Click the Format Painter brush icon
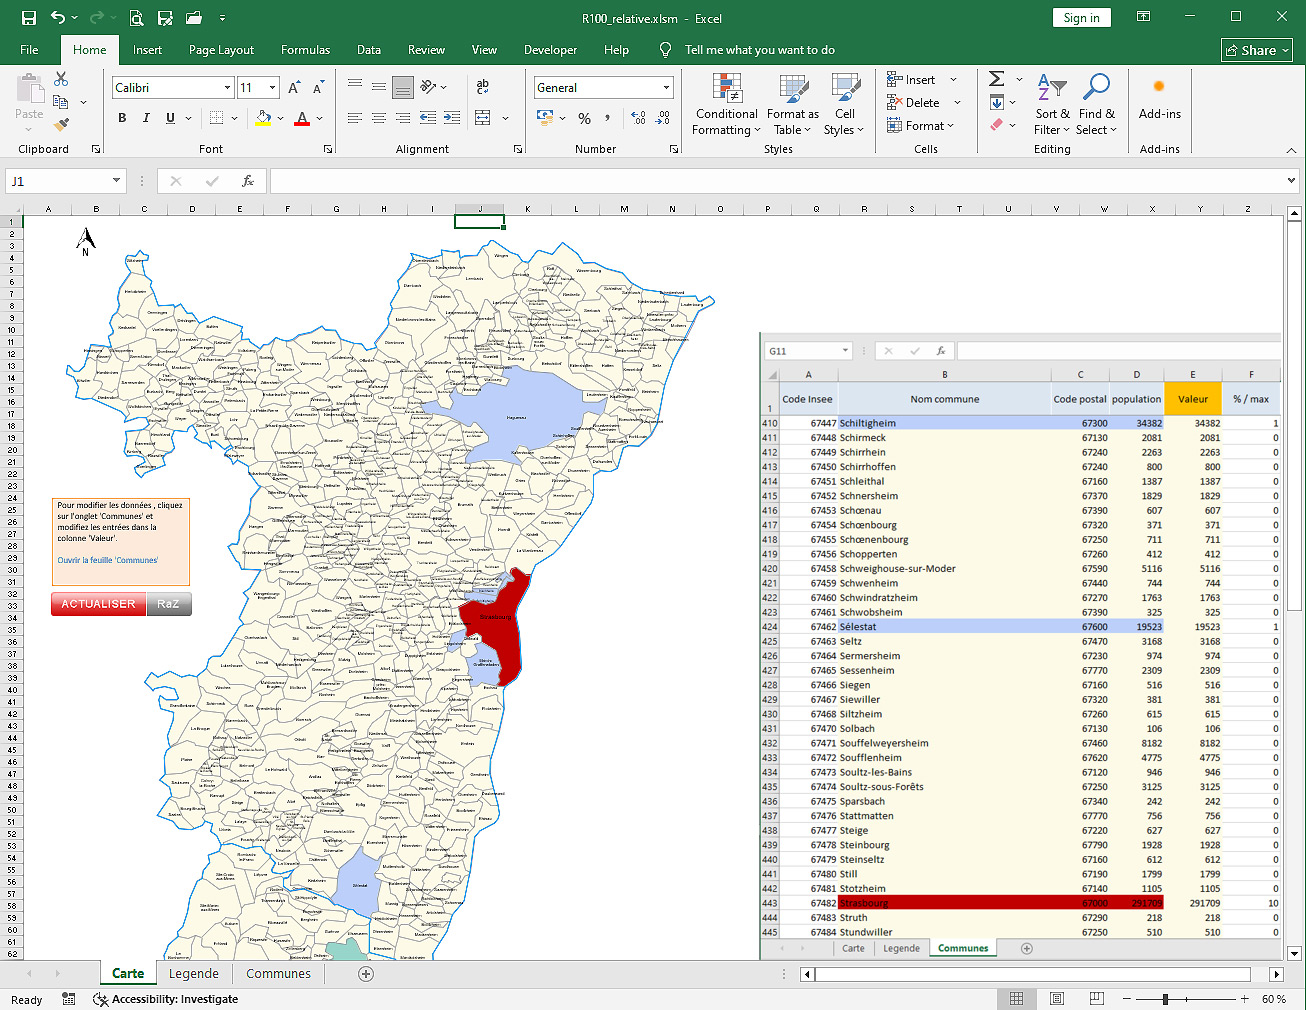Image resolution: width=1306 pixels, height=1010 pixels. click(61, 125)
